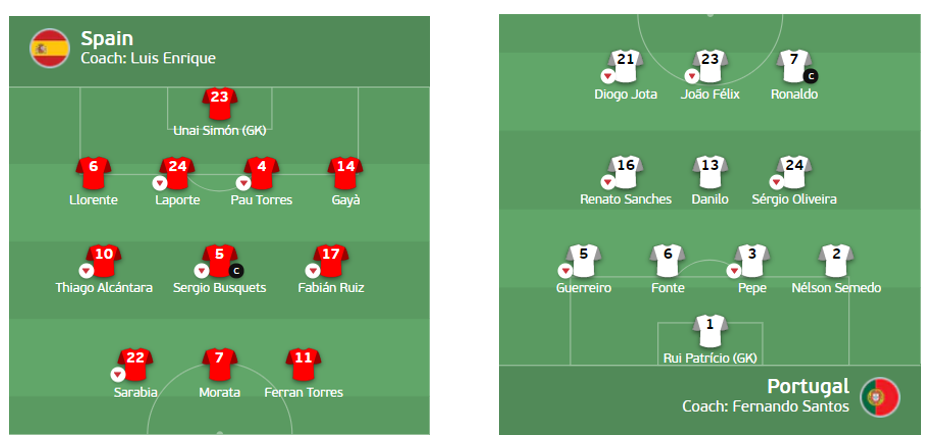This screenshot has height=444, width=930.
Task: Click substitution marker beside Pepe's shirt
Action: click(734, 270)
